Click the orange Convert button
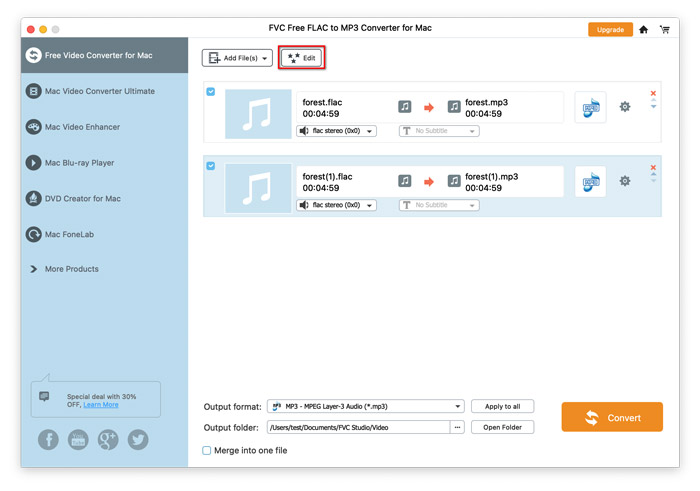Viewport: 700px width, 491px height. pyautogui.click(x=612, y=417)
